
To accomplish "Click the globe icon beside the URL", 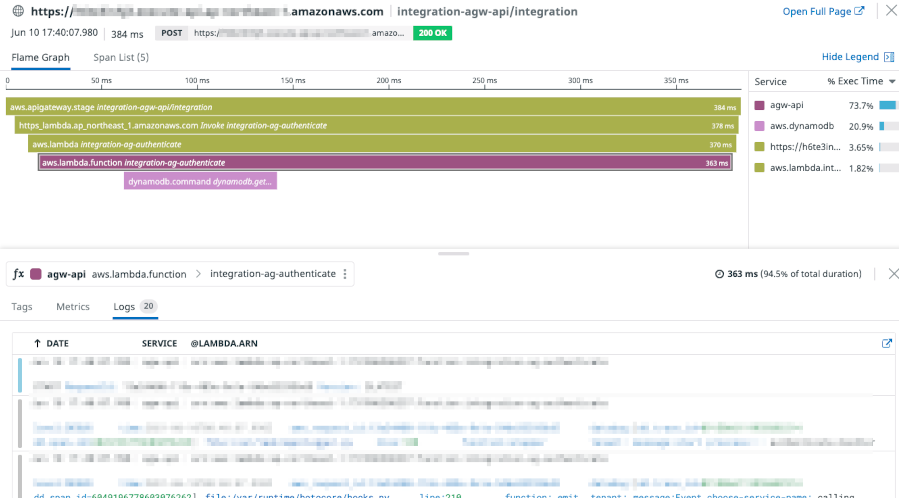I will pos(18,11).
